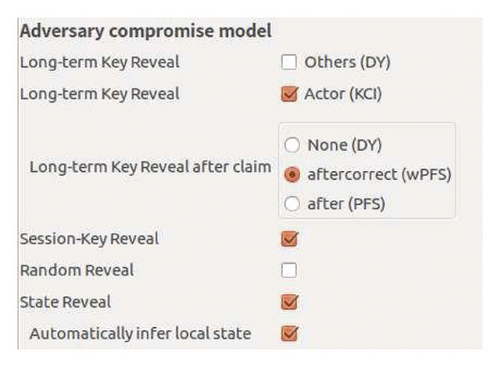
Task: Turn off the State Reveal checkbox
Action: [289, 302]
